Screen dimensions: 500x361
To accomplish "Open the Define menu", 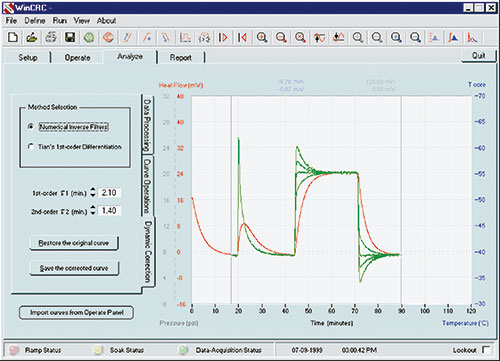I will [x=35, y=21].
